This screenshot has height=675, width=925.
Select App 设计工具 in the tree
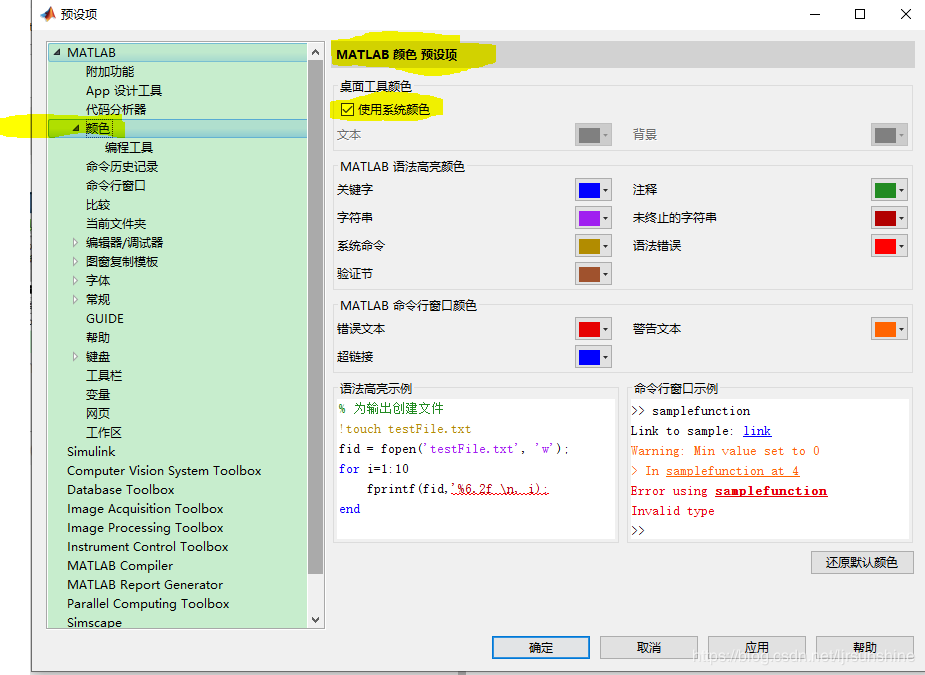(124, 90)
